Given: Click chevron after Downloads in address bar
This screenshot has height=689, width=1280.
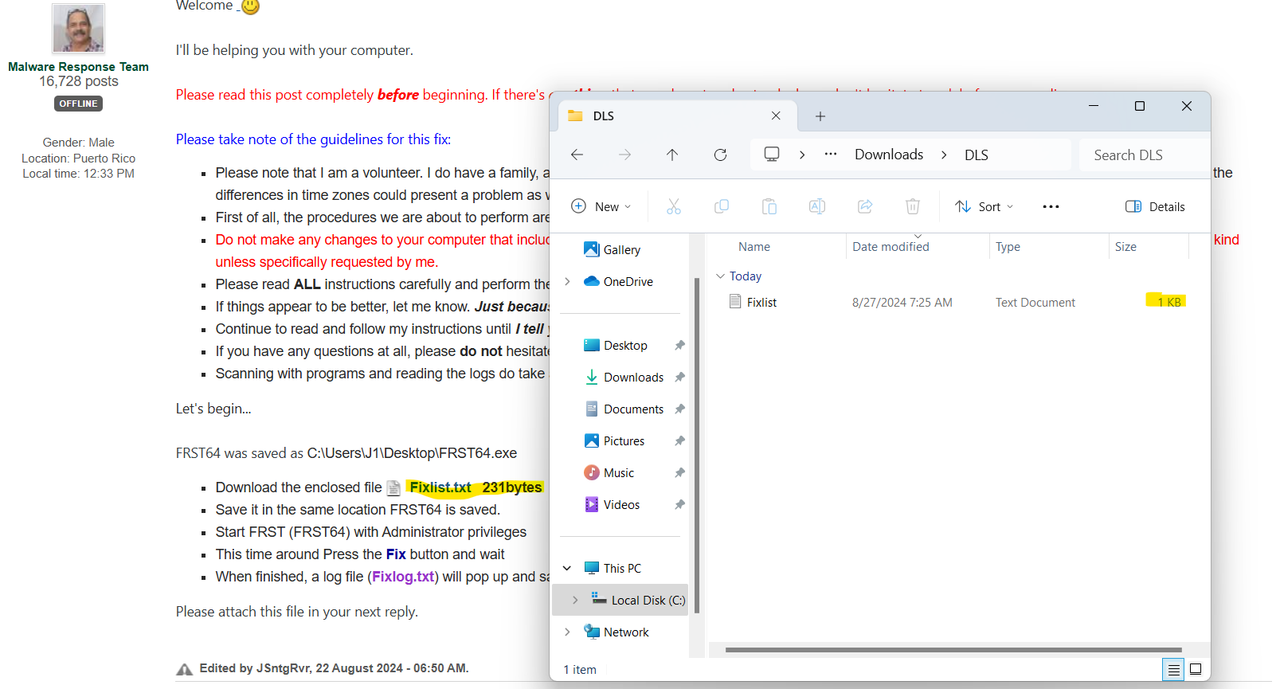Looking at the screenshot, I should click(945, 155).
